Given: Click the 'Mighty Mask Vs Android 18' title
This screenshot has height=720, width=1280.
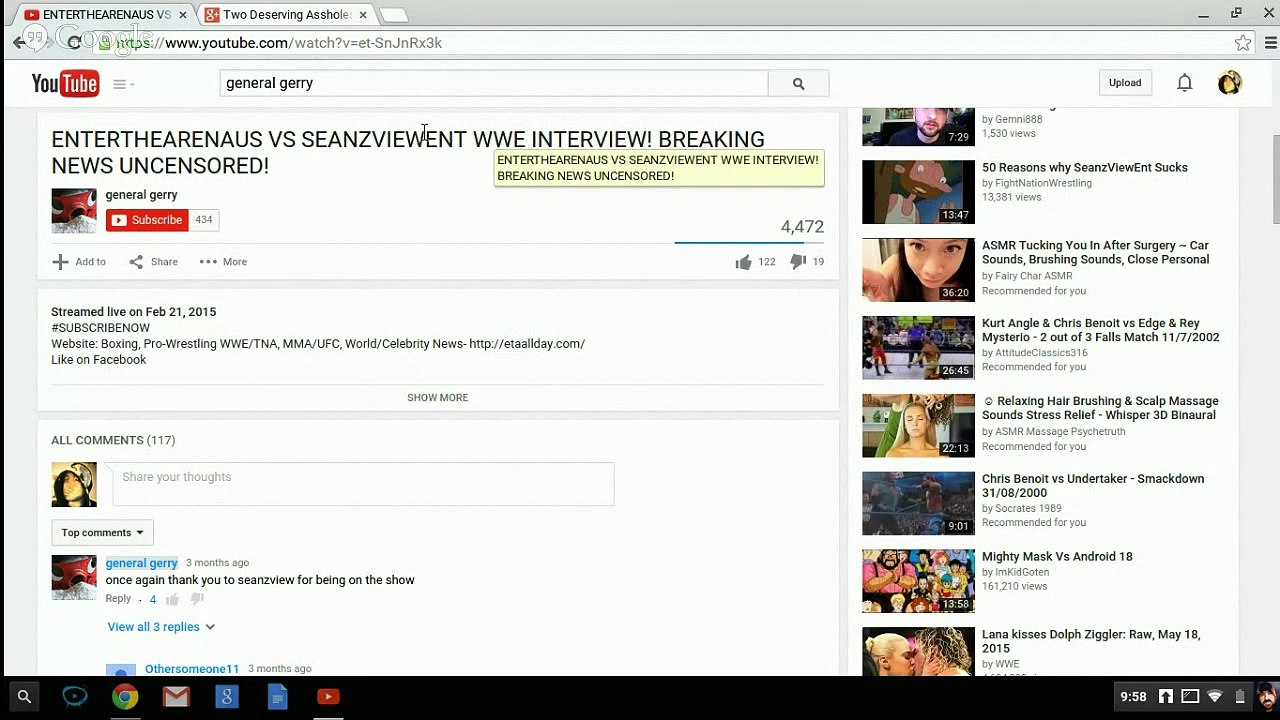Looking at the screenshot, I should pyautogui.click(x=1057, y=557).
